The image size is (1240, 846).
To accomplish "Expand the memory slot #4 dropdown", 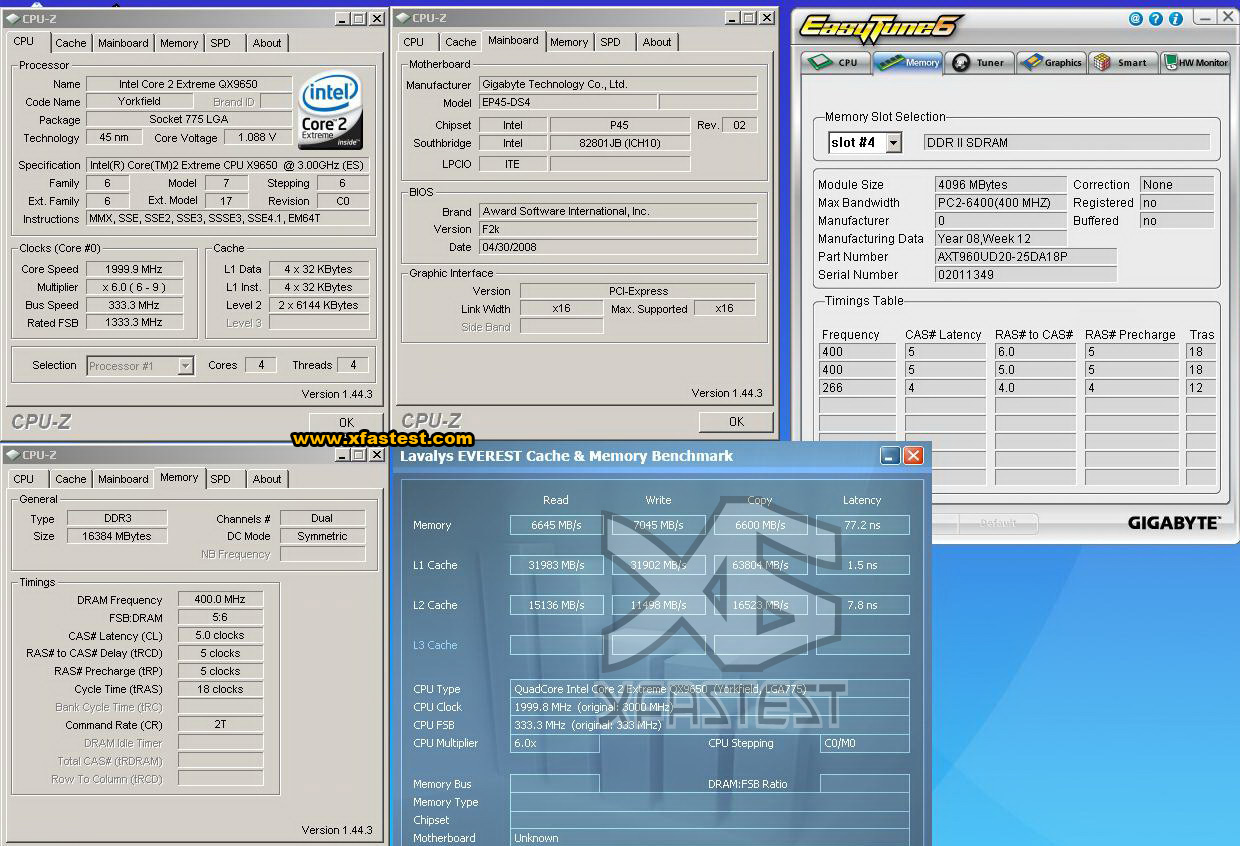I will pyautogui.click(x=893, y=143).
